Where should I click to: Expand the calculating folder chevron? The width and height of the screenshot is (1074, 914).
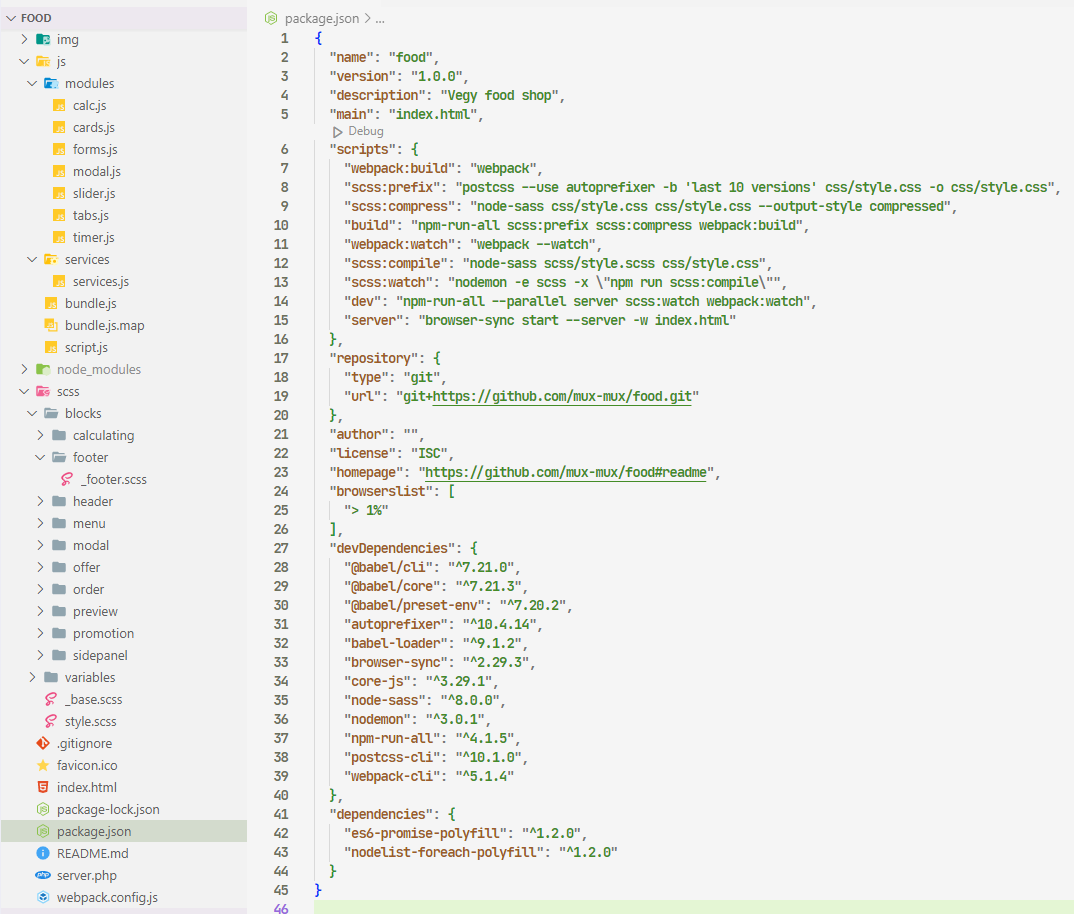point(40,435)
